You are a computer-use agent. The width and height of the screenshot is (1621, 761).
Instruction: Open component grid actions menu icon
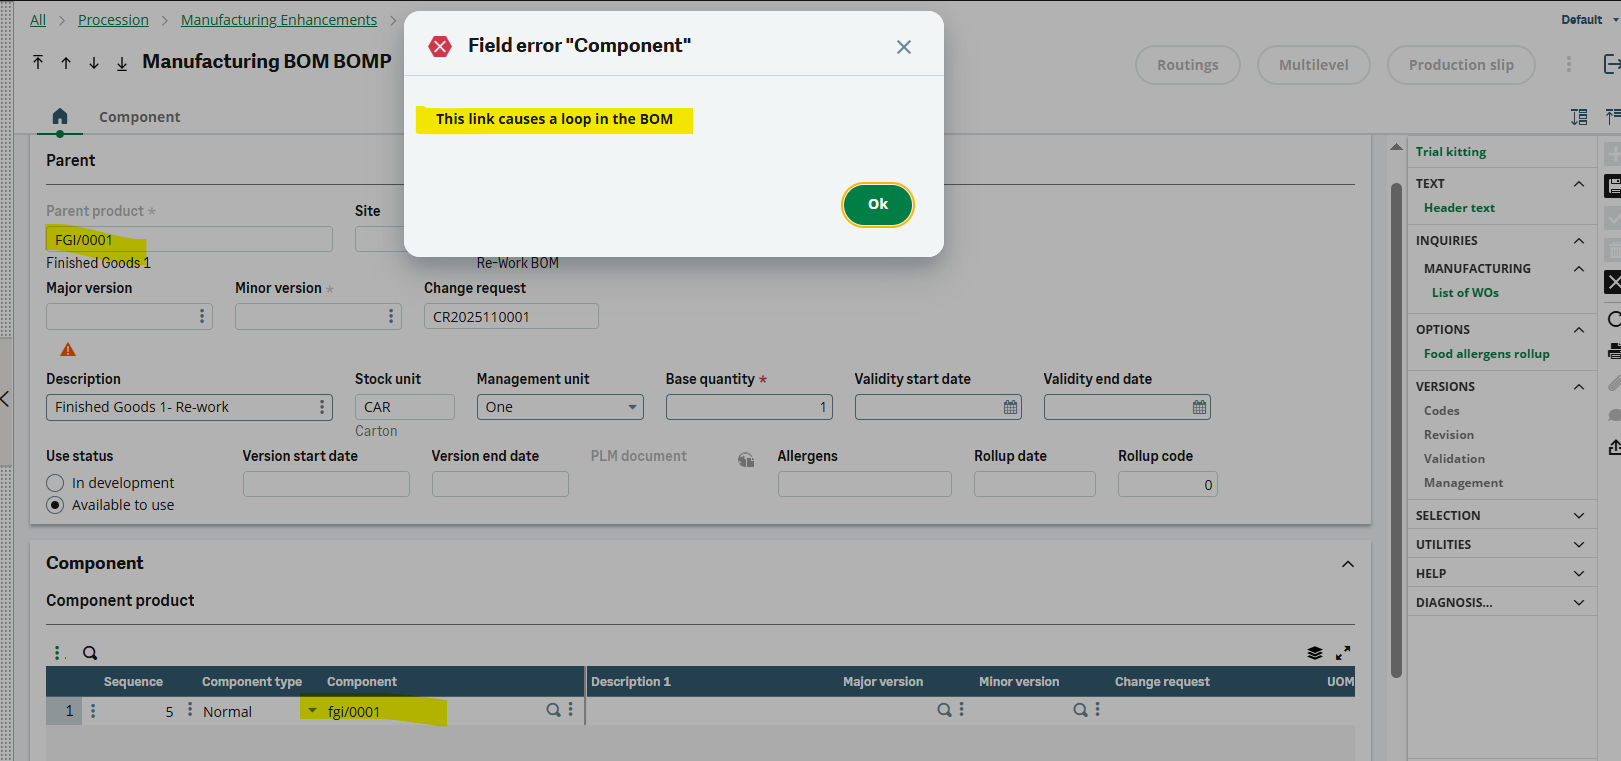[57, 653]
